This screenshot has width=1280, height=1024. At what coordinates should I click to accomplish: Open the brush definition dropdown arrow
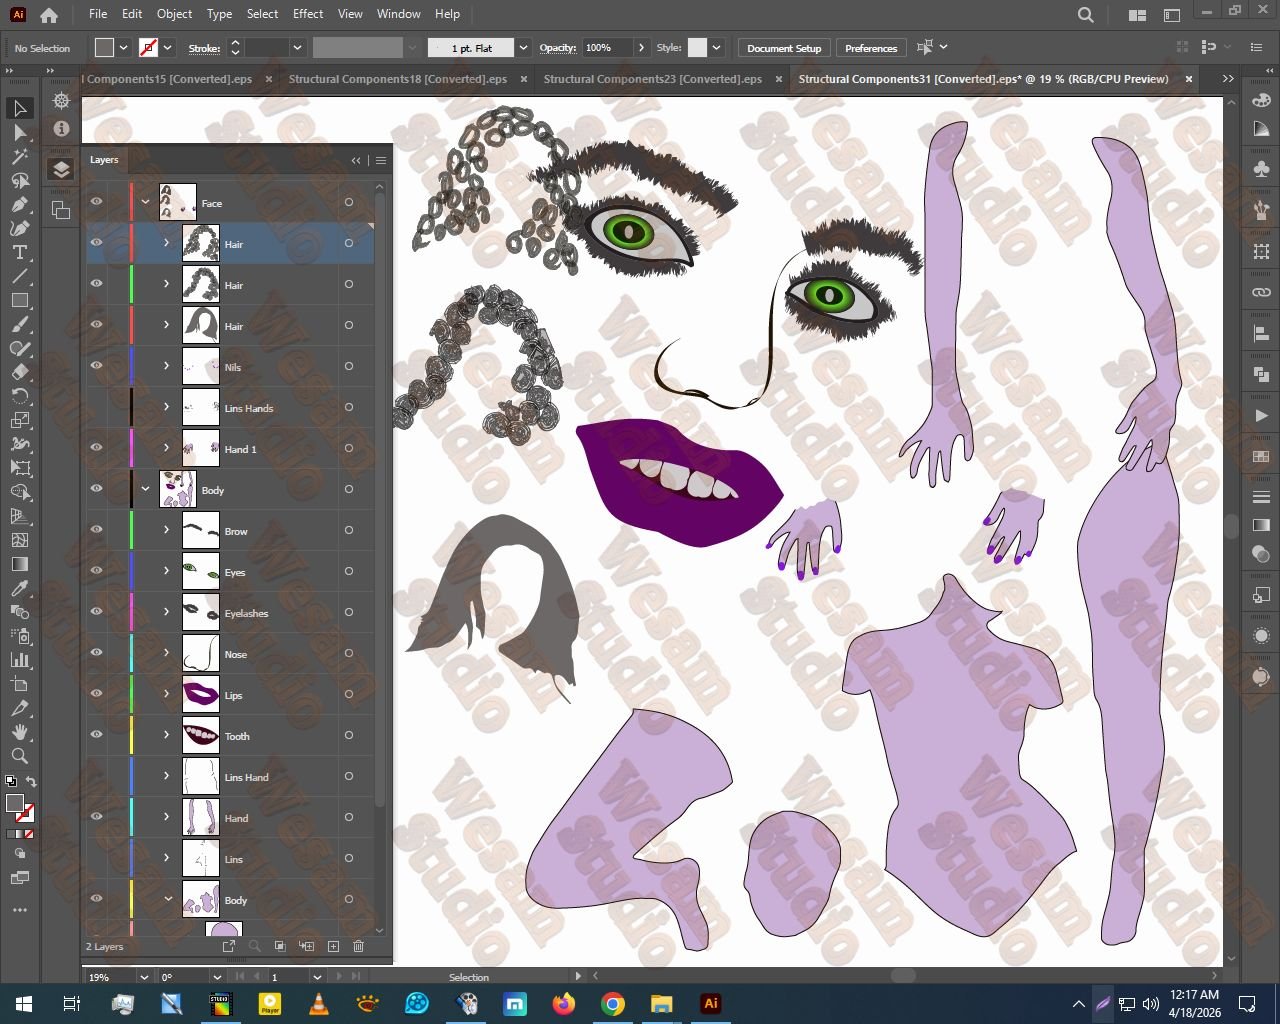coord(522,48)
